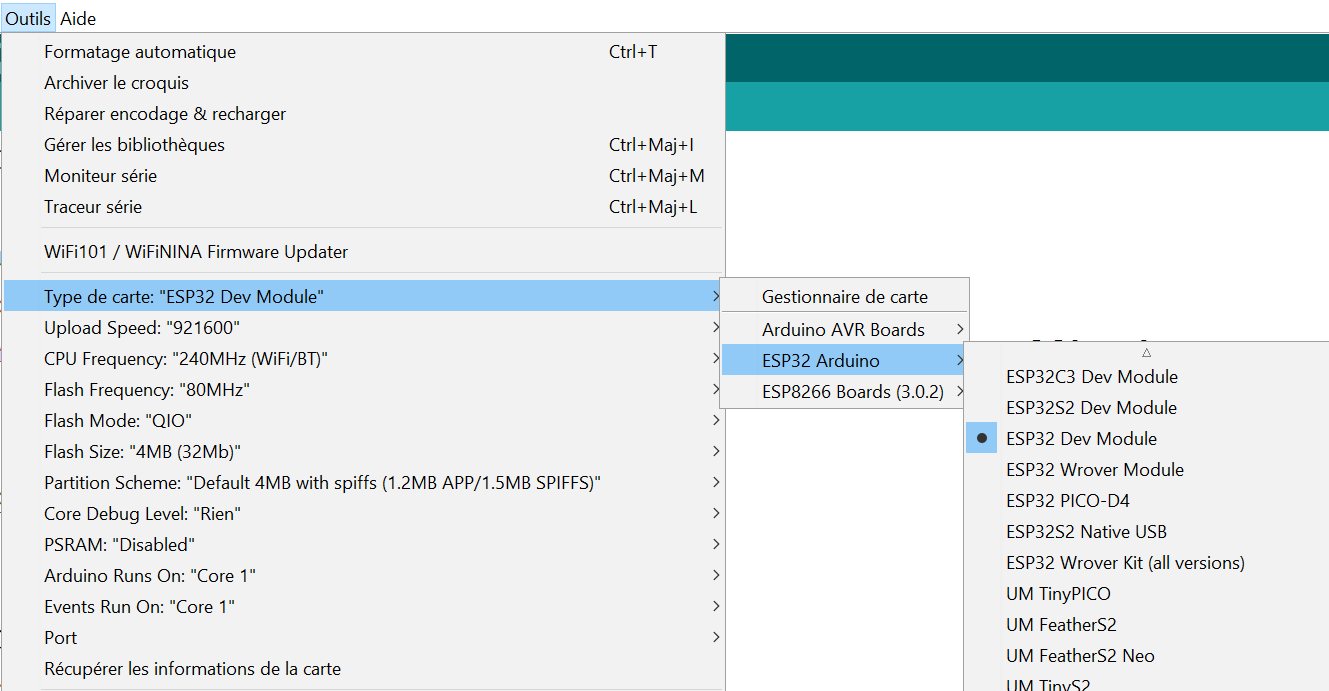Select the ESP32 Dev Module radio option
Image resolution: width=1329 pixels, height=691 pixels.
point(1081,439)
